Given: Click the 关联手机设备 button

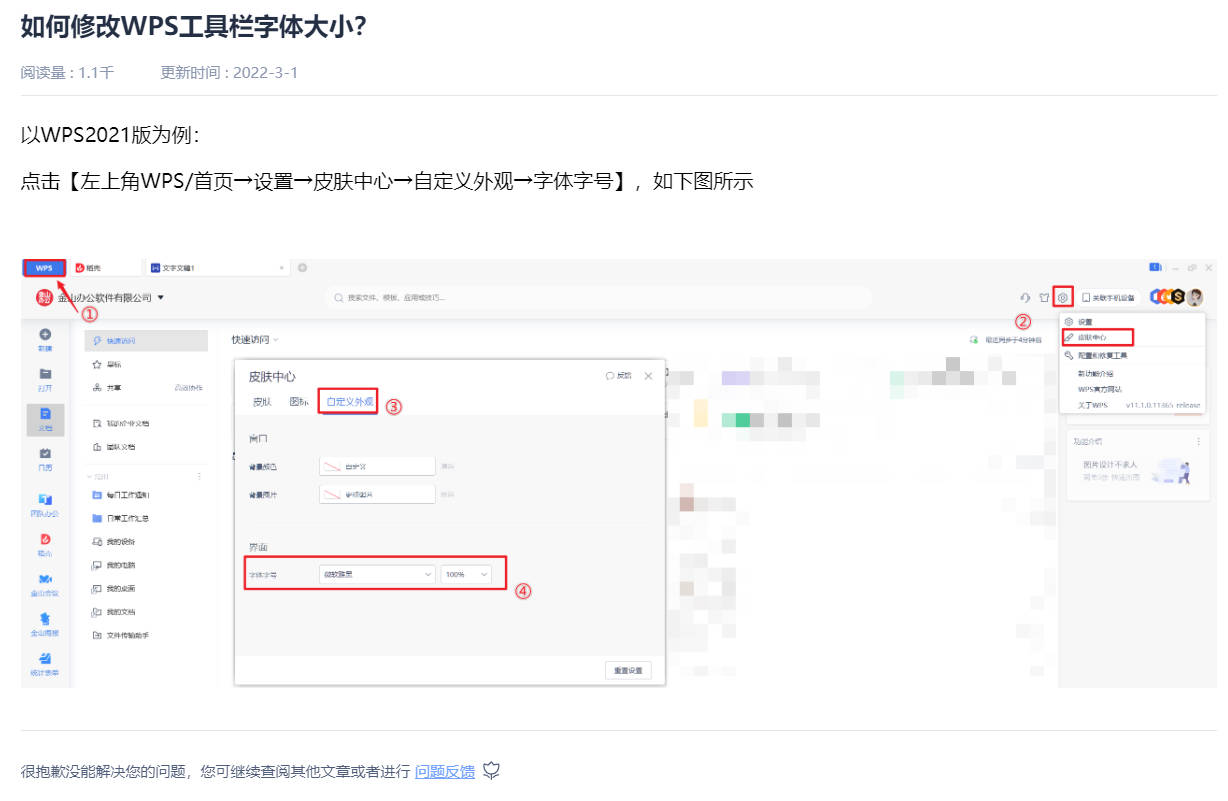Looking at the screenshot, I should click(1108, 297).
